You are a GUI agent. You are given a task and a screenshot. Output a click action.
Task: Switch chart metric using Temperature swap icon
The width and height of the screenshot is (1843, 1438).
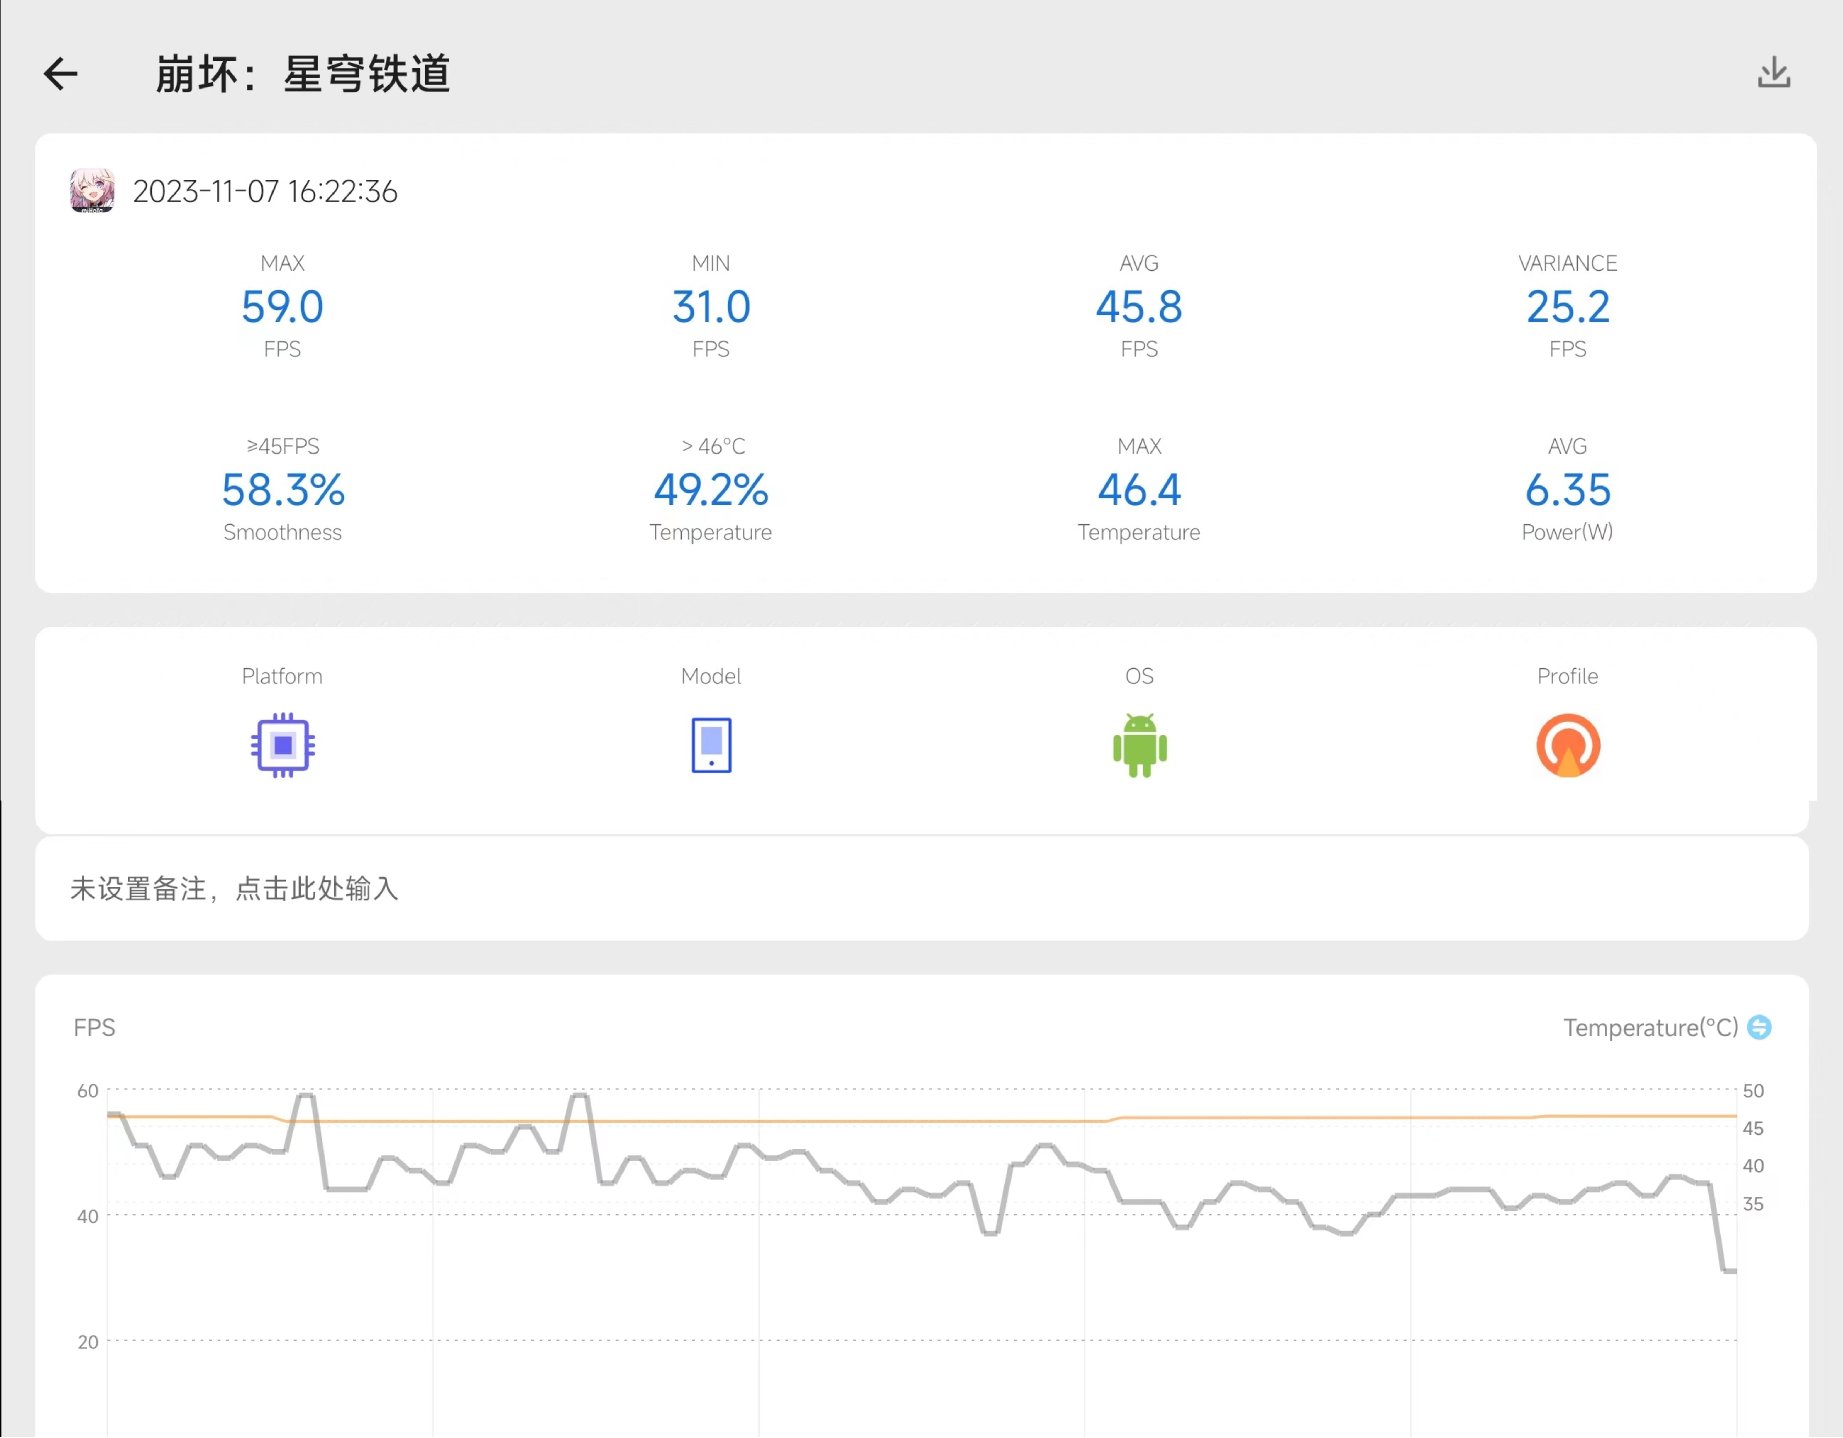[1759, 1027]
